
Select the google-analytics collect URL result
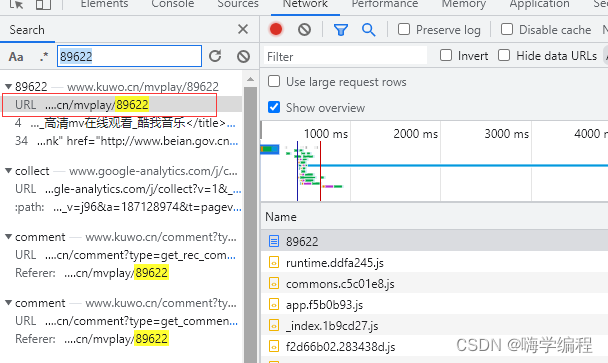click(x=122, y=189)
